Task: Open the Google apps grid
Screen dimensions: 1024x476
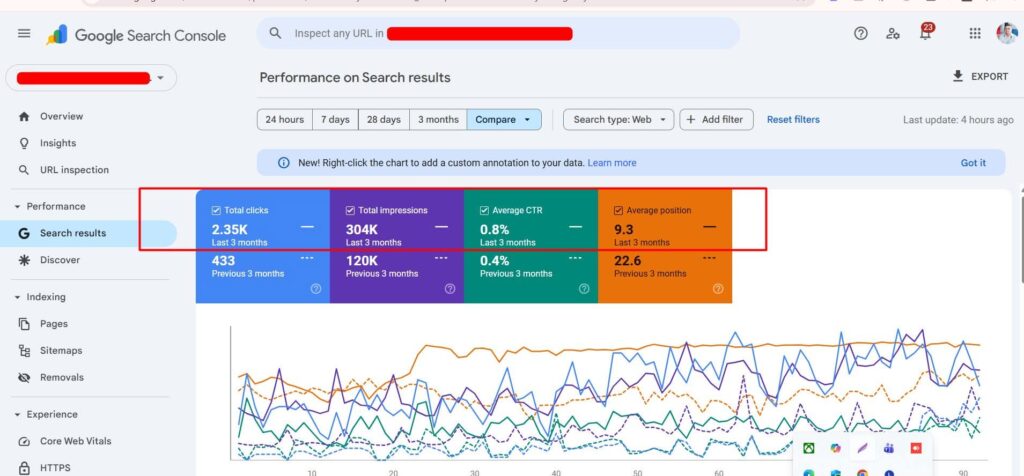Action: click(975, 34)
